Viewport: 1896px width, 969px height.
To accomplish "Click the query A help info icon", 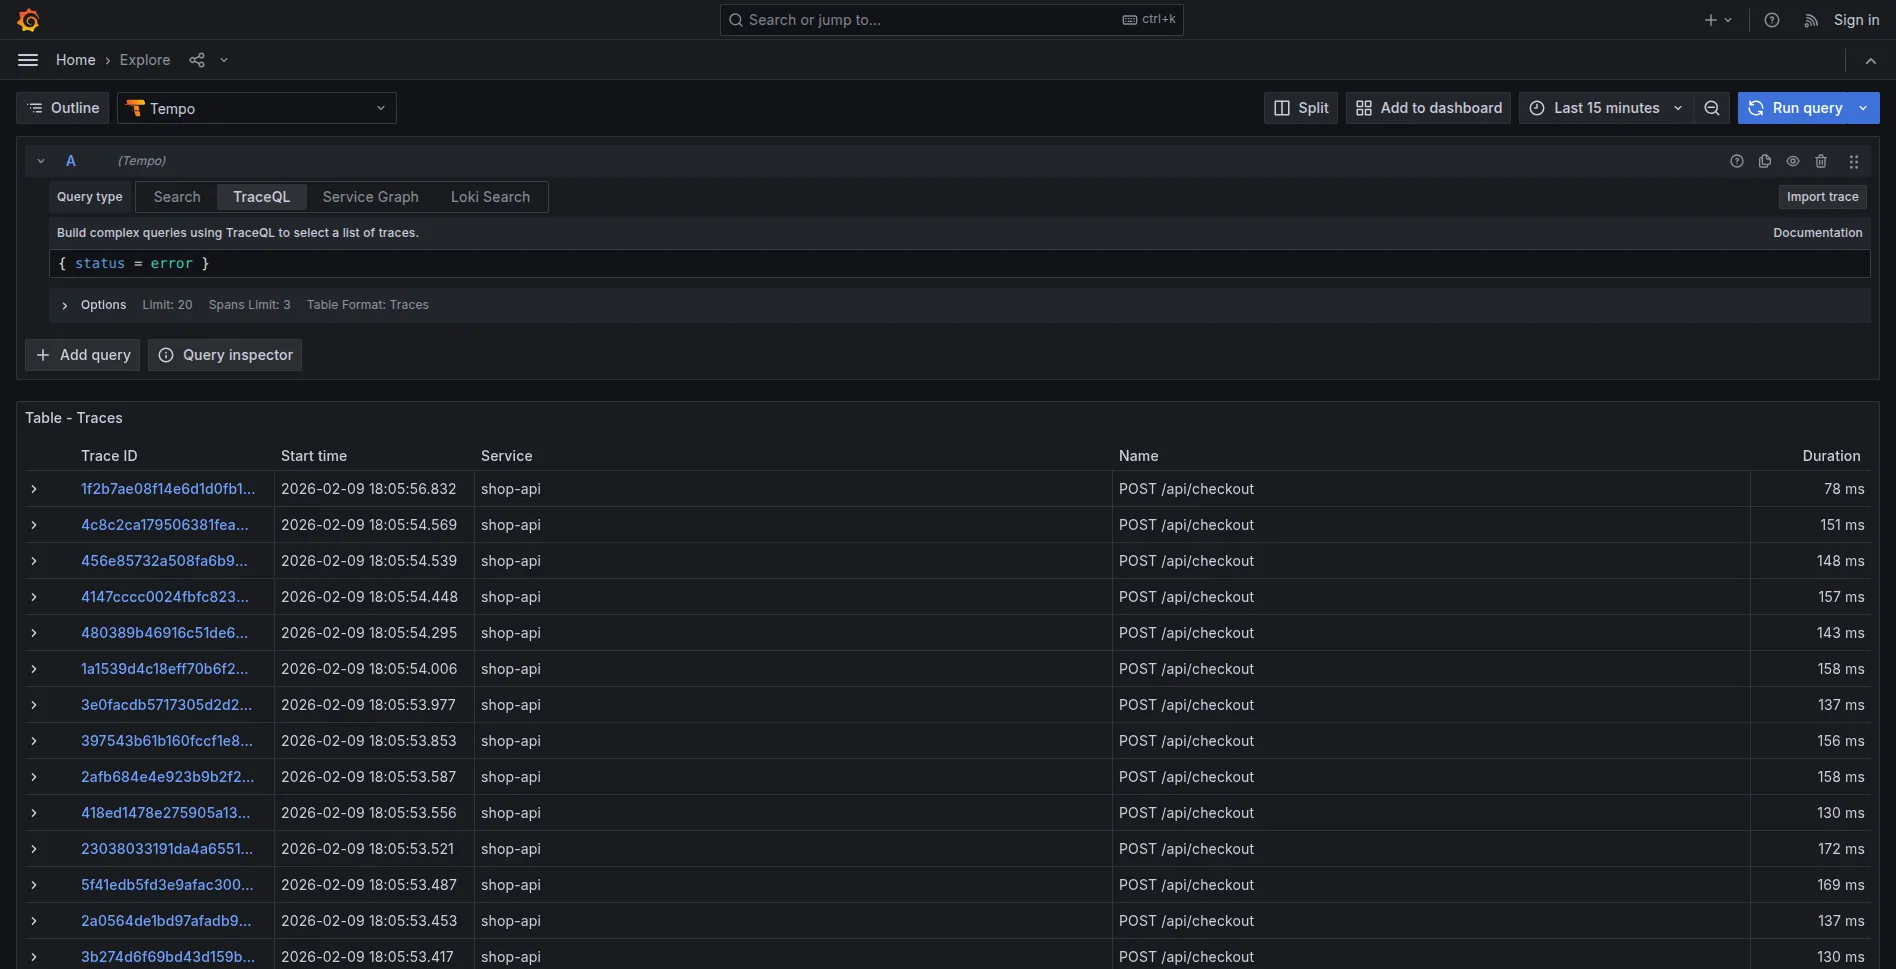I will (x=1737, y=161).
